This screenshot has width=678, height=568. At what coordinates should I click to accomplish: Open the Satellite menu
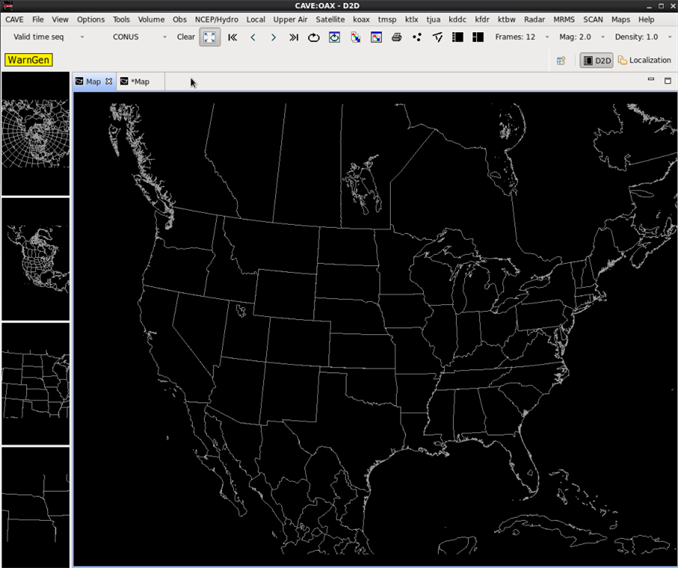pyautogui.click(x=330, y=19)
